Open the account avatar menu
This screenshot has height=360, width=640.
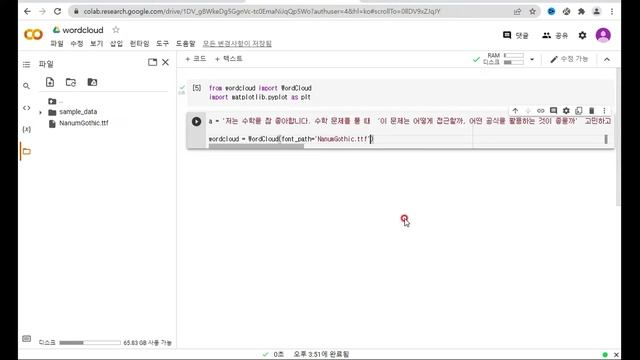(603, 35)
